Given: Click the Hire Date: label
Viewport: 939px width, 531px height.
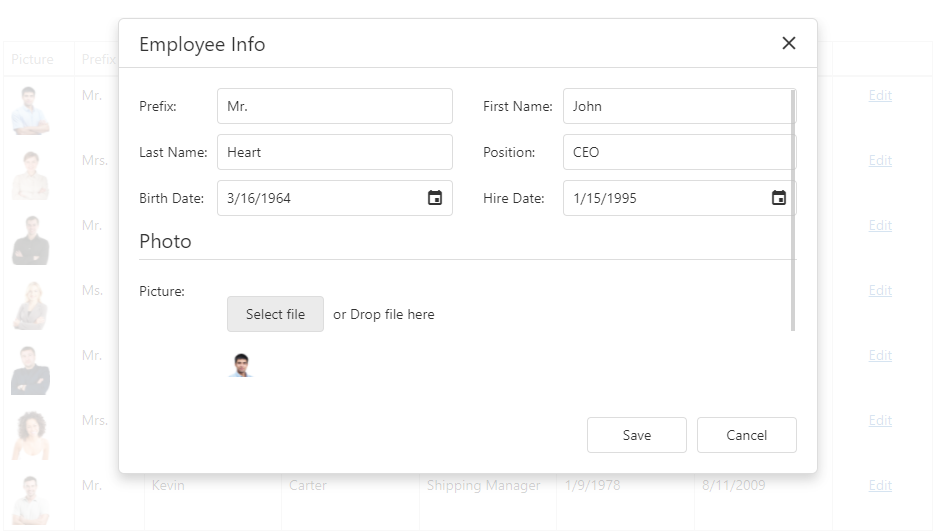Looking at the screenshot, I should click(x=514, y=198).
